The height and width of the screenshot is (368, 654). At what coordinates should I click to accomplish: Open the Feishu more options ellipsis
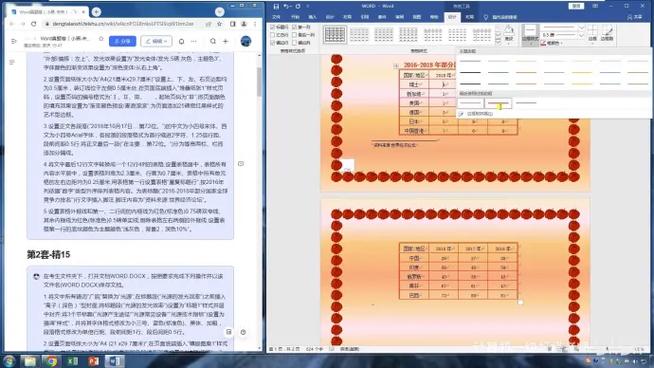click(194, 41)
